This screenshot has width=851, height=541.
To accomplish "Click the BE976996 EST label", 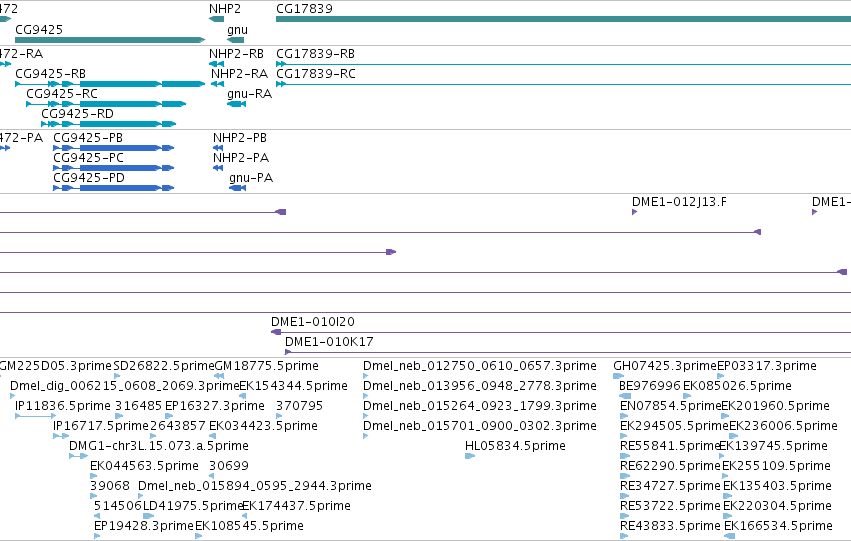I will [x=650, y=386].
